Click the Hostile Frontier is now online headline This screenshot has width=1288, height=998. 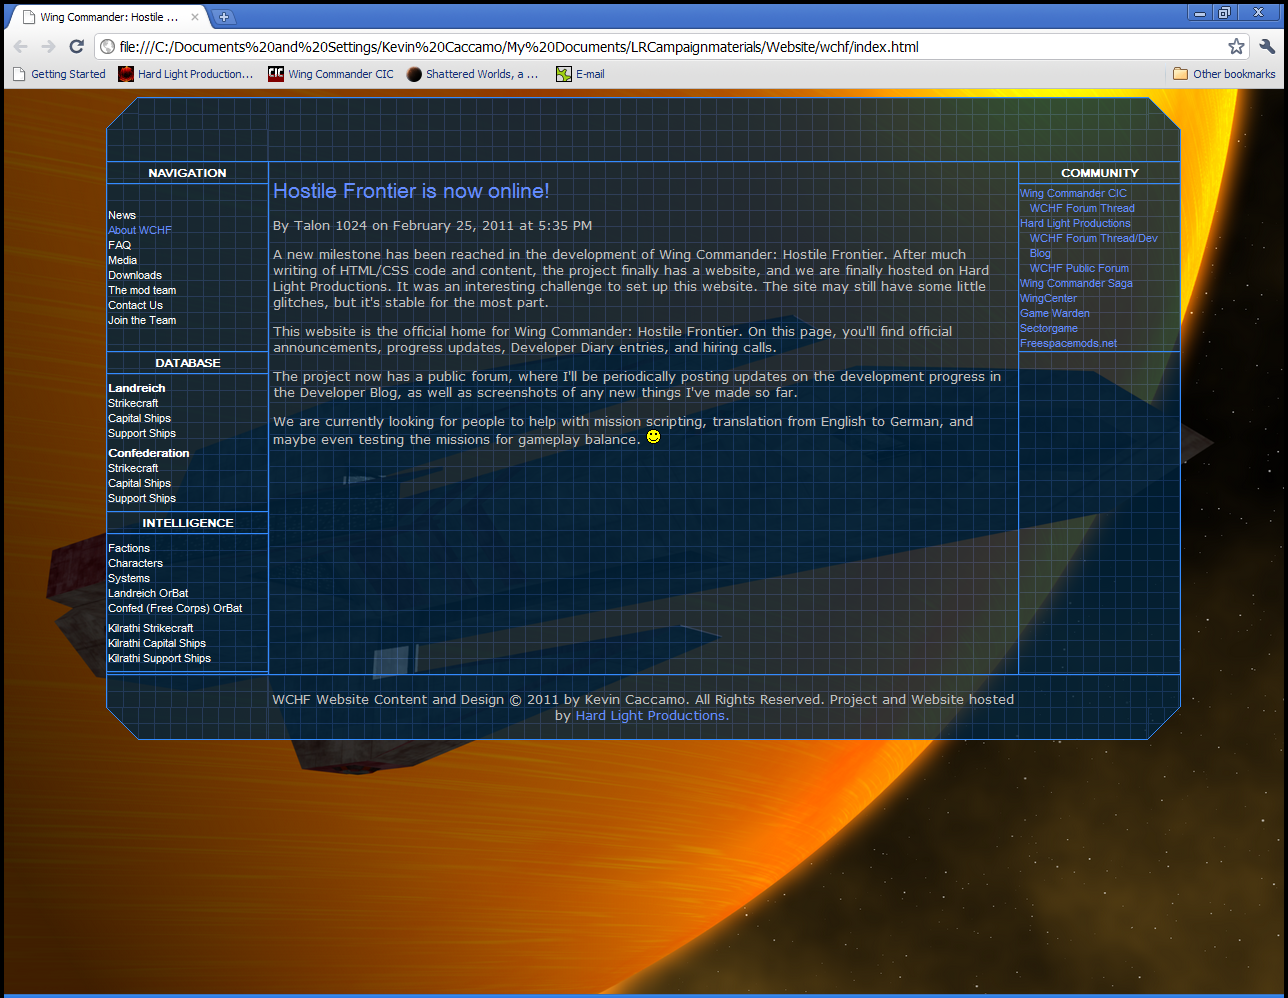pos(411,191)
